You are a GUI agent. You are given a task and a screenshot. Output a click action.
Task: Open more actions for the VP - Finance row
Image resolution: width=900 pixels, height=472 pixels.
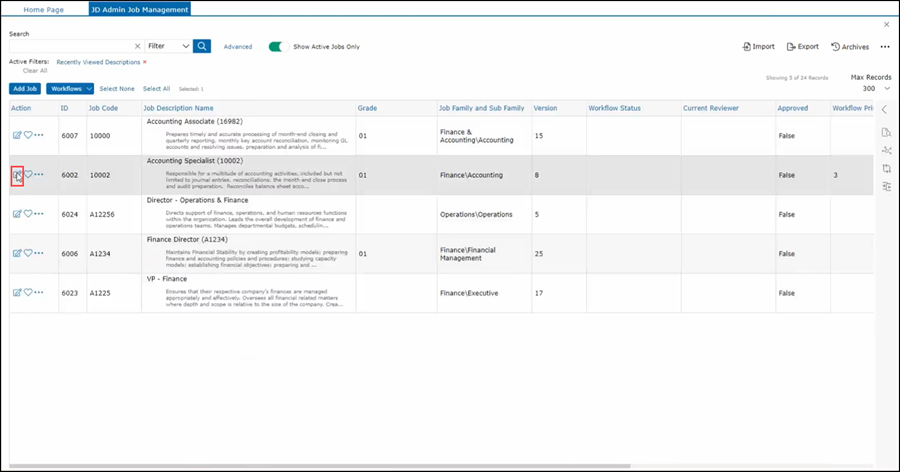point(39,293)
